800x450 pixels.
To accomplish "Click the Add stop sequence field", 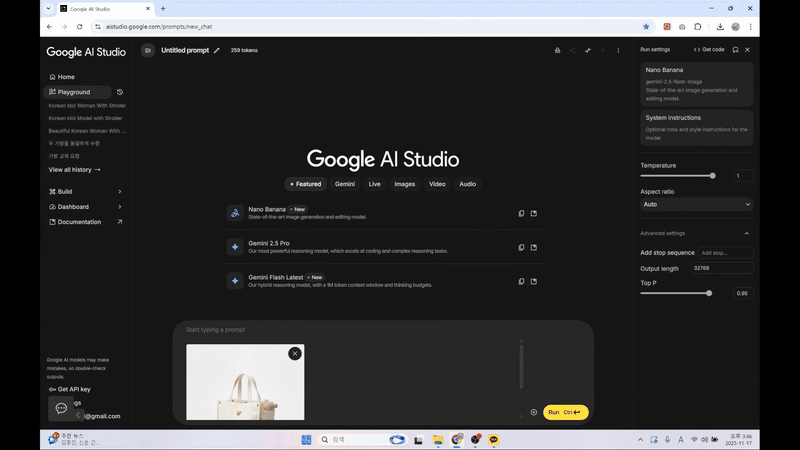I will click(x=725, y=253).
